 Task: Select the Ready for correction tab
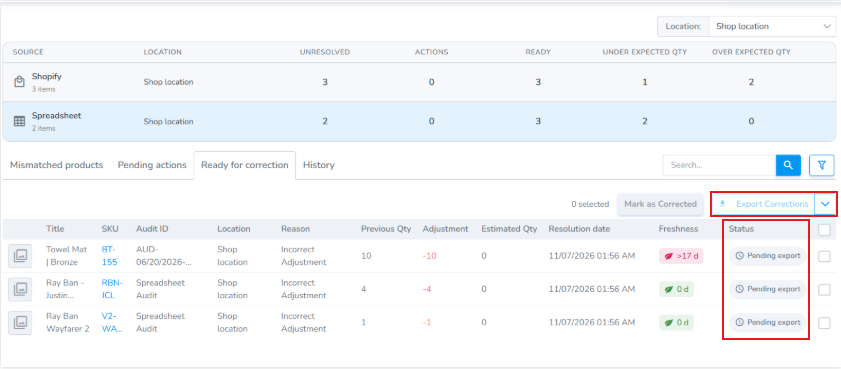[245, 165]
